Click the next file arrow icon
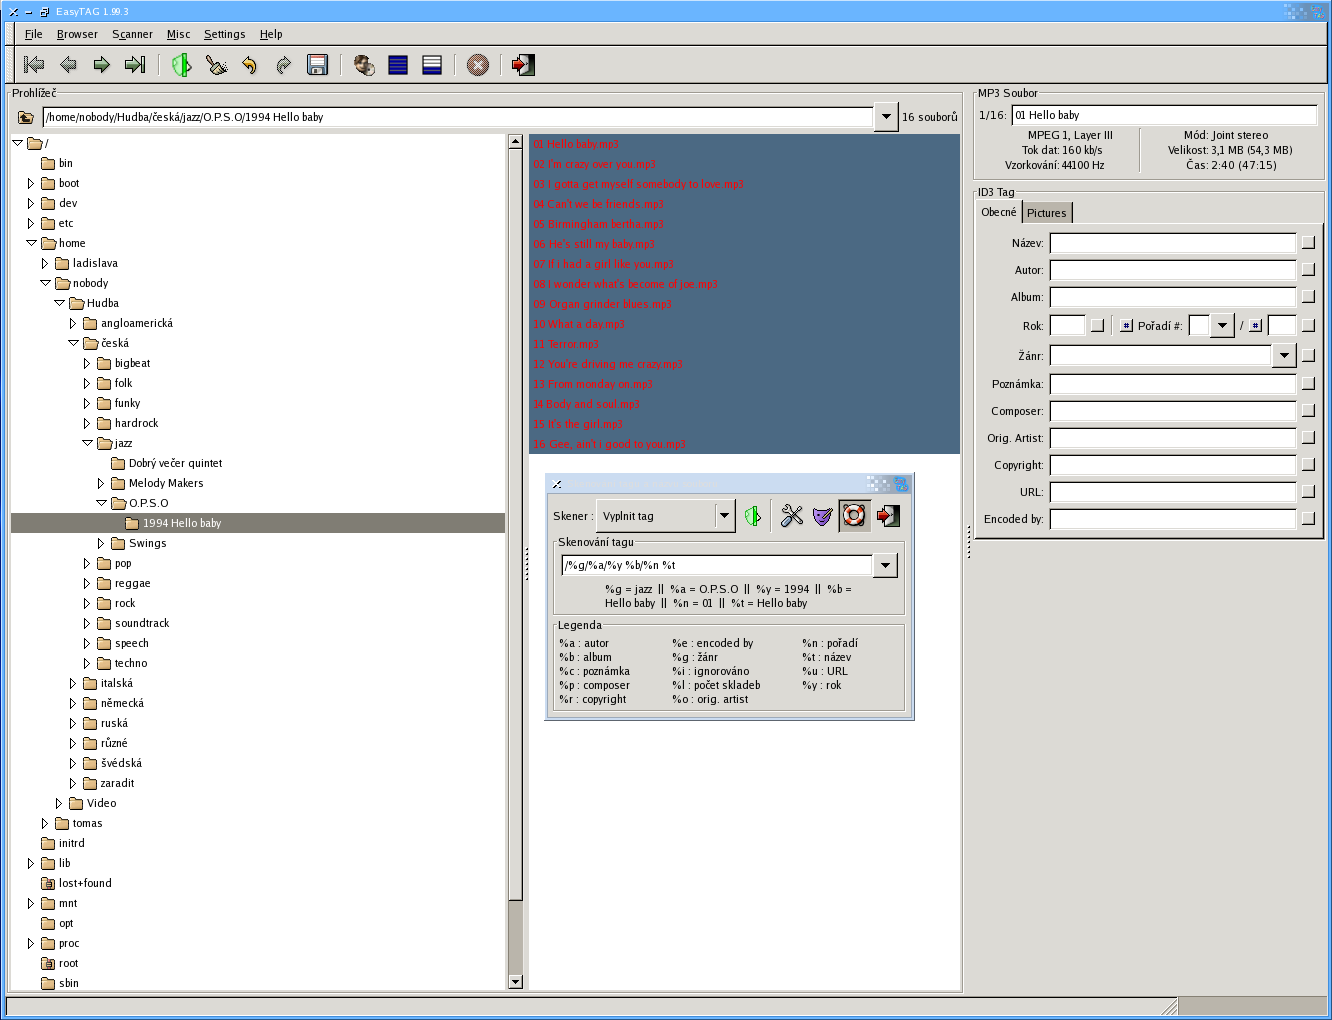1332x1020 pixels. tap(101, 65)
